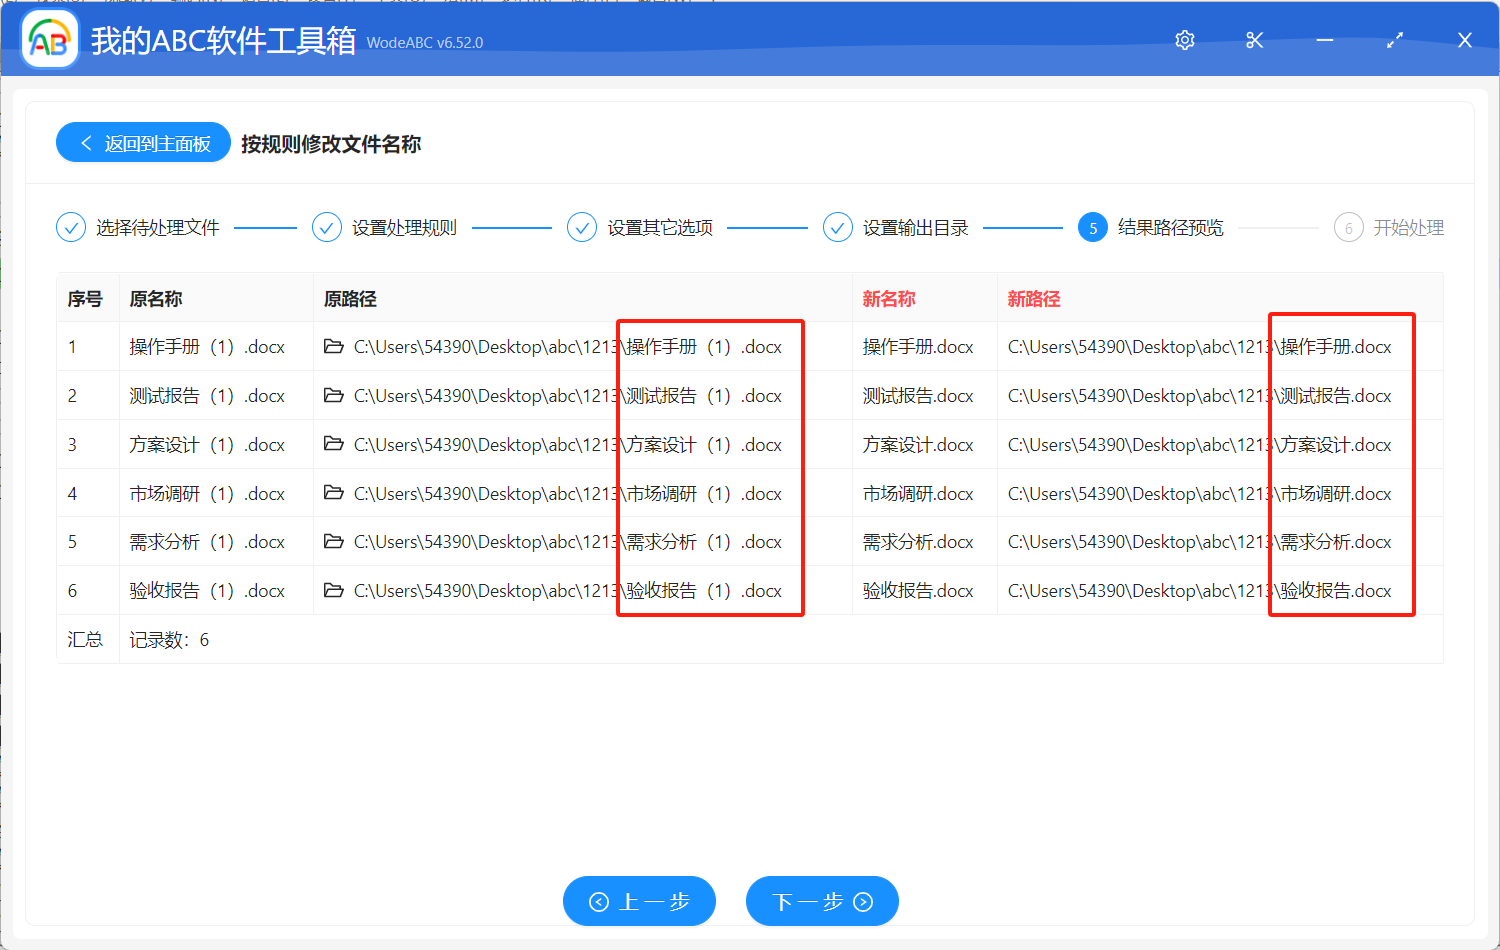Click folder icon on the 验收报告 row
1500x950 pixels.
point(334,590)
